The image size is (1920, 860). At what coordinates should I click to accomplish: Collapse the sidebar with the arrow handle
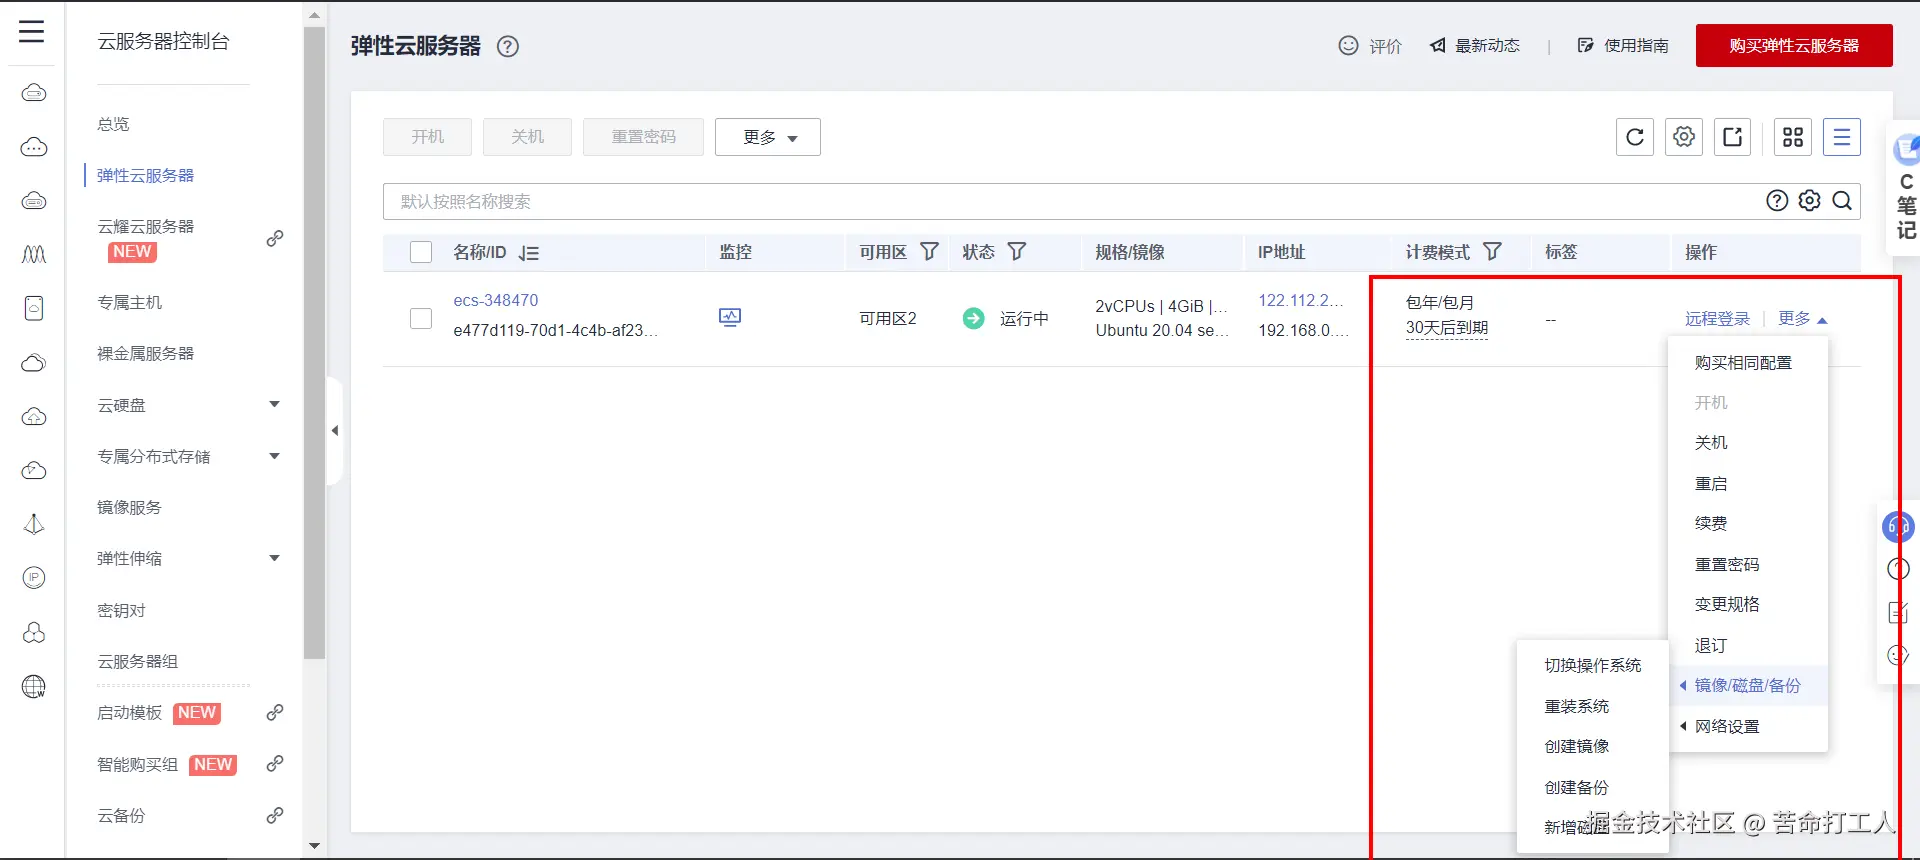[x=335, y=431]
